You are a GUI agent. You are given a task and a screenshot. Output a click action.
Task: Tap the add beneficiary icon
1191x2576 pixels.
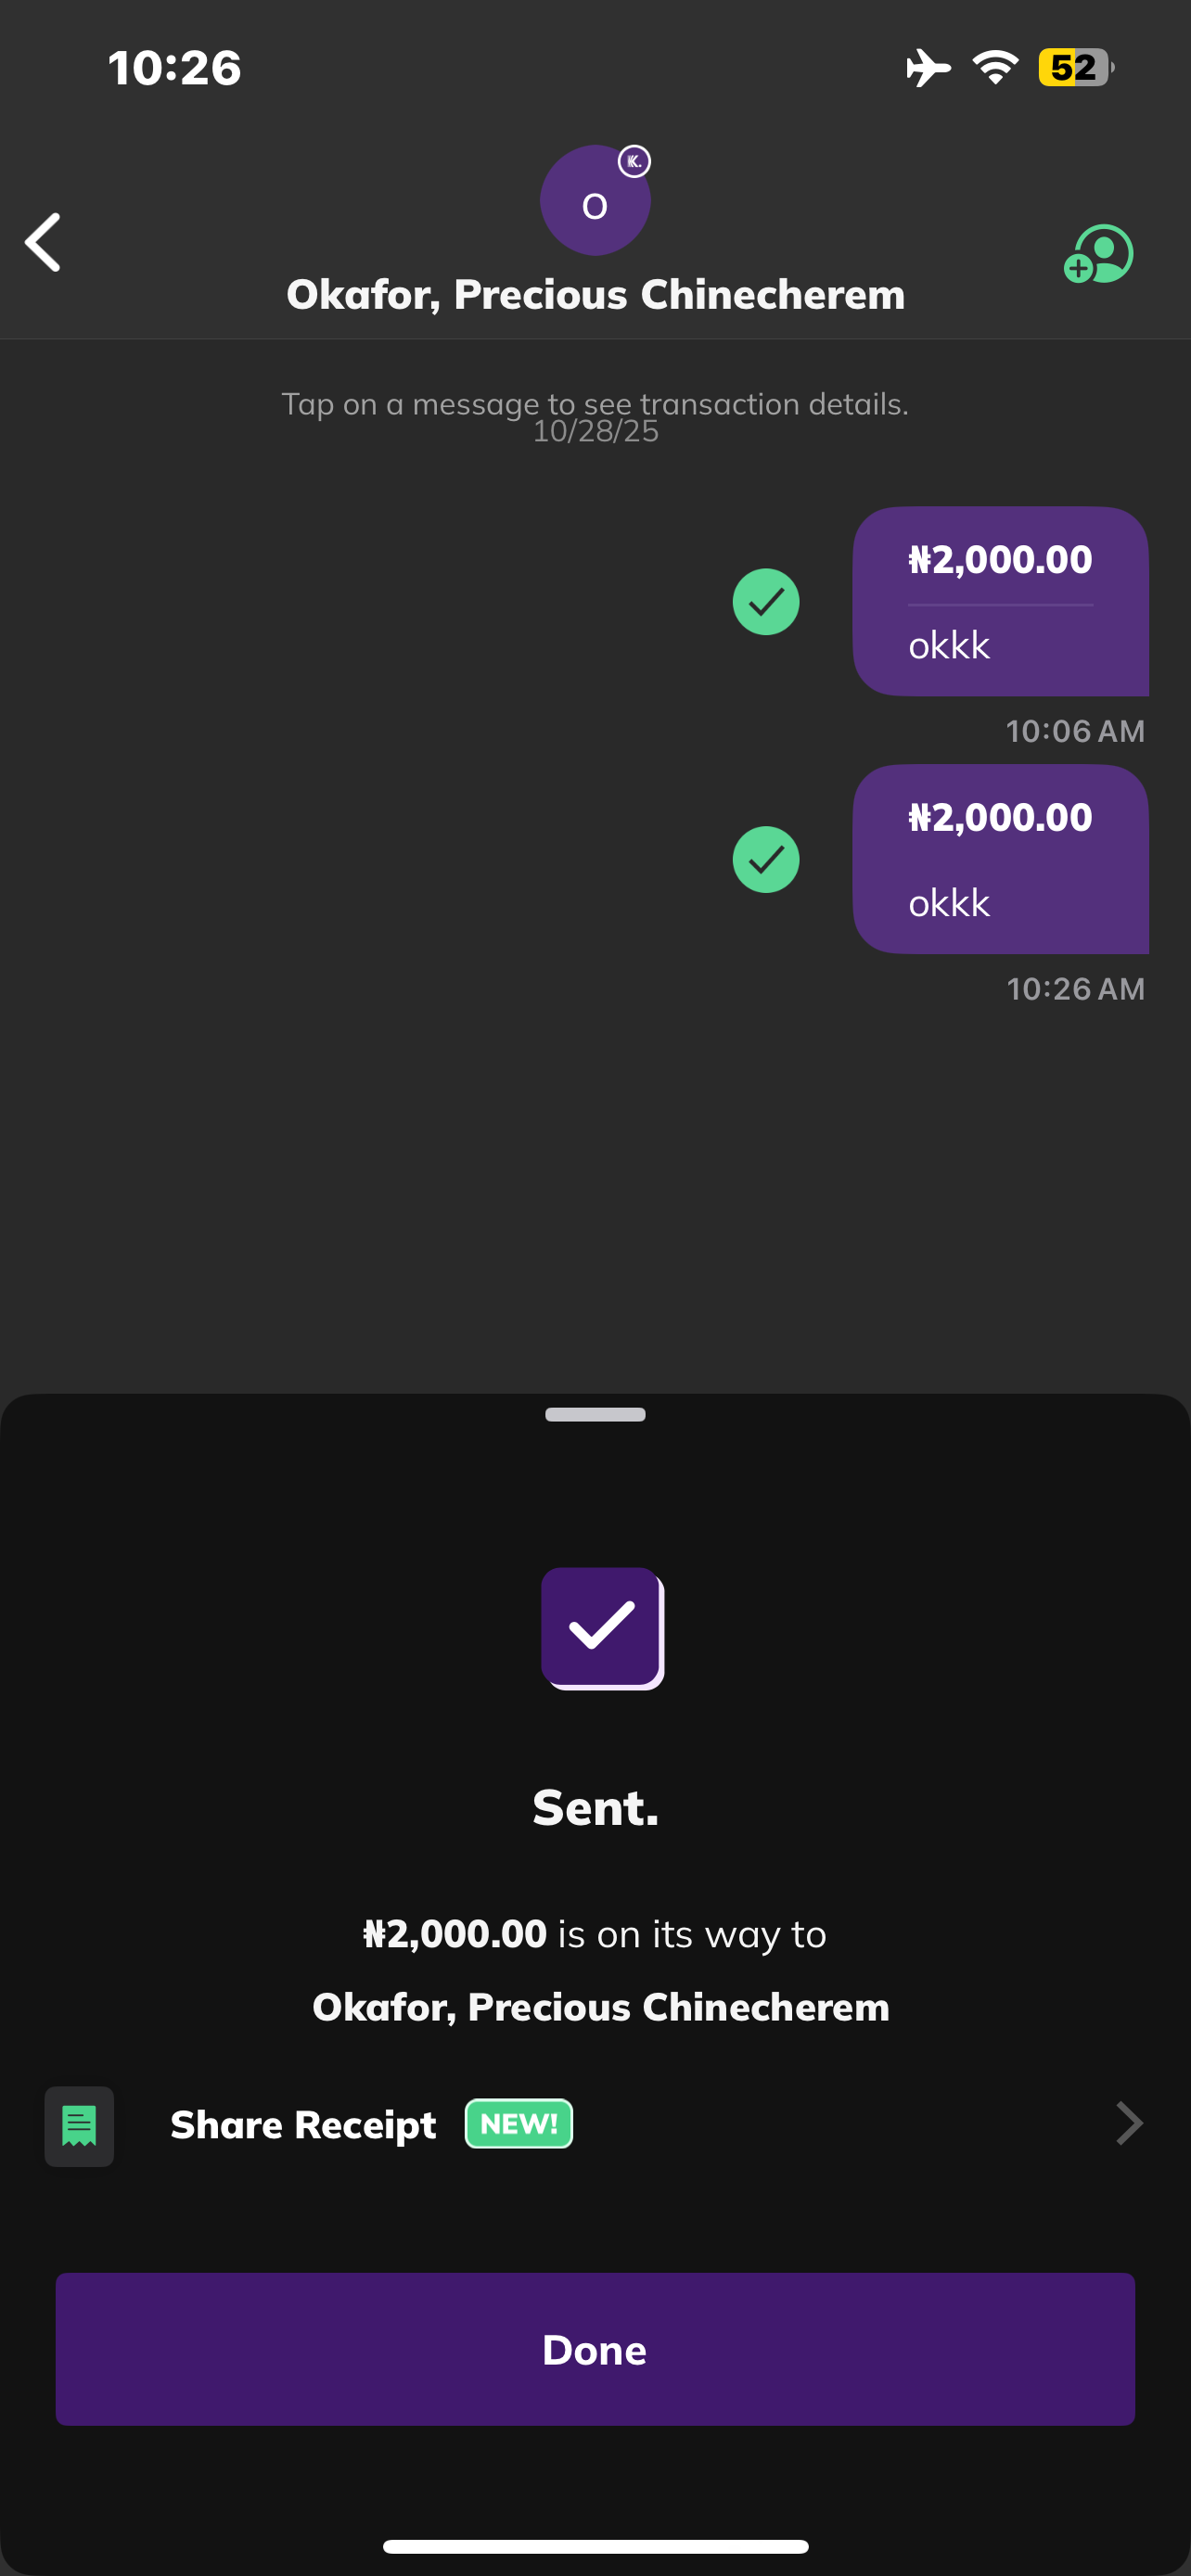click(x=1098, y=254)
